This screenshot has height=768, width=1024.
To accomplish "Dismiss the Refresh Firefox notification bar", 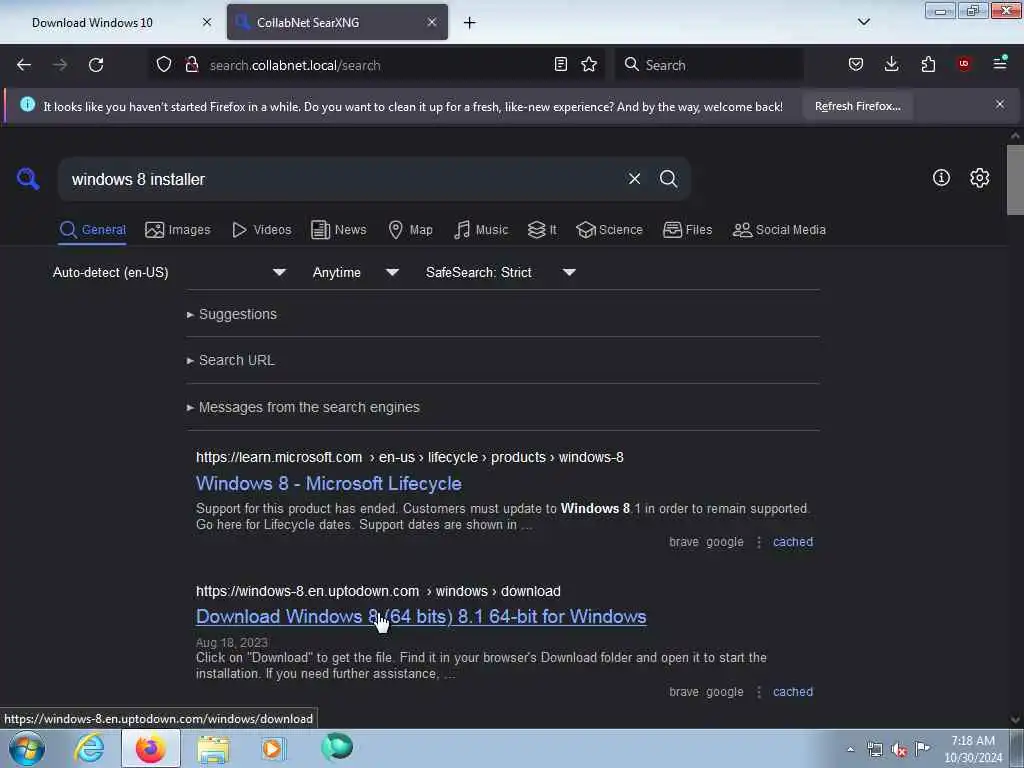I will click(x=1000, y=104).
